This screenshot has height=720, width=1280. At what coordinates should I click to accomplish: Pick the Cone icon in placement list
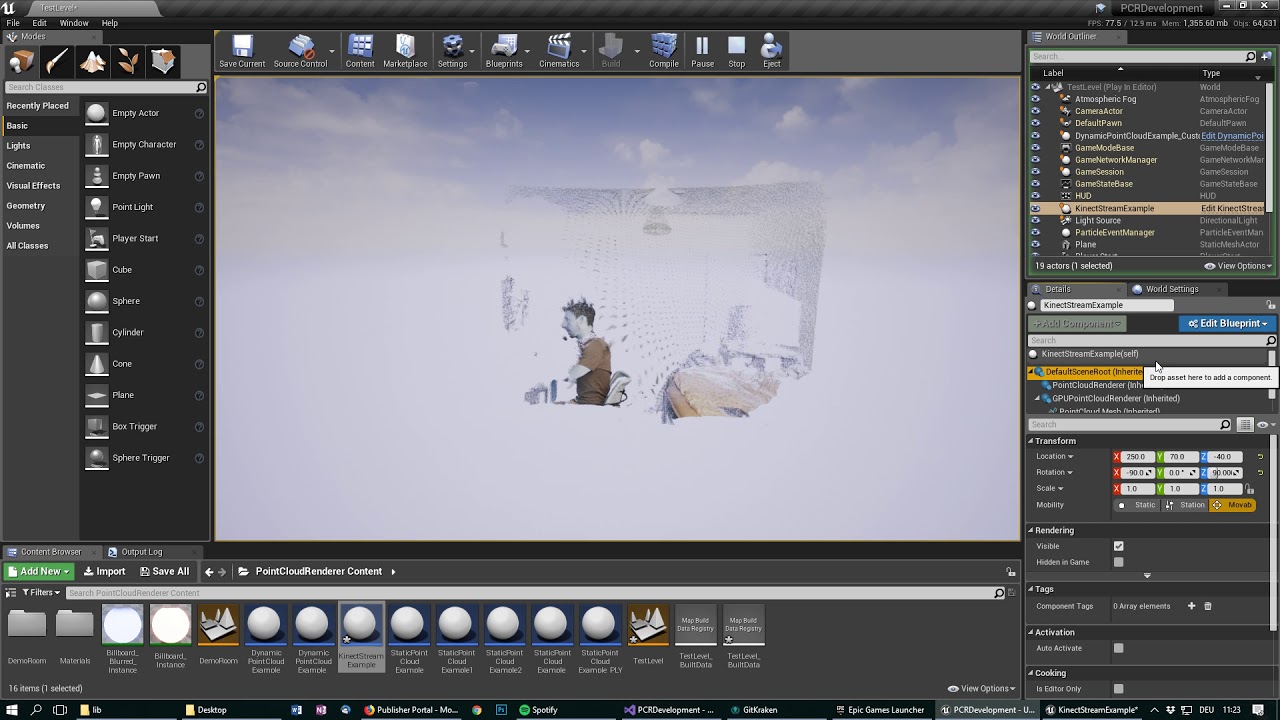[96, 364]
